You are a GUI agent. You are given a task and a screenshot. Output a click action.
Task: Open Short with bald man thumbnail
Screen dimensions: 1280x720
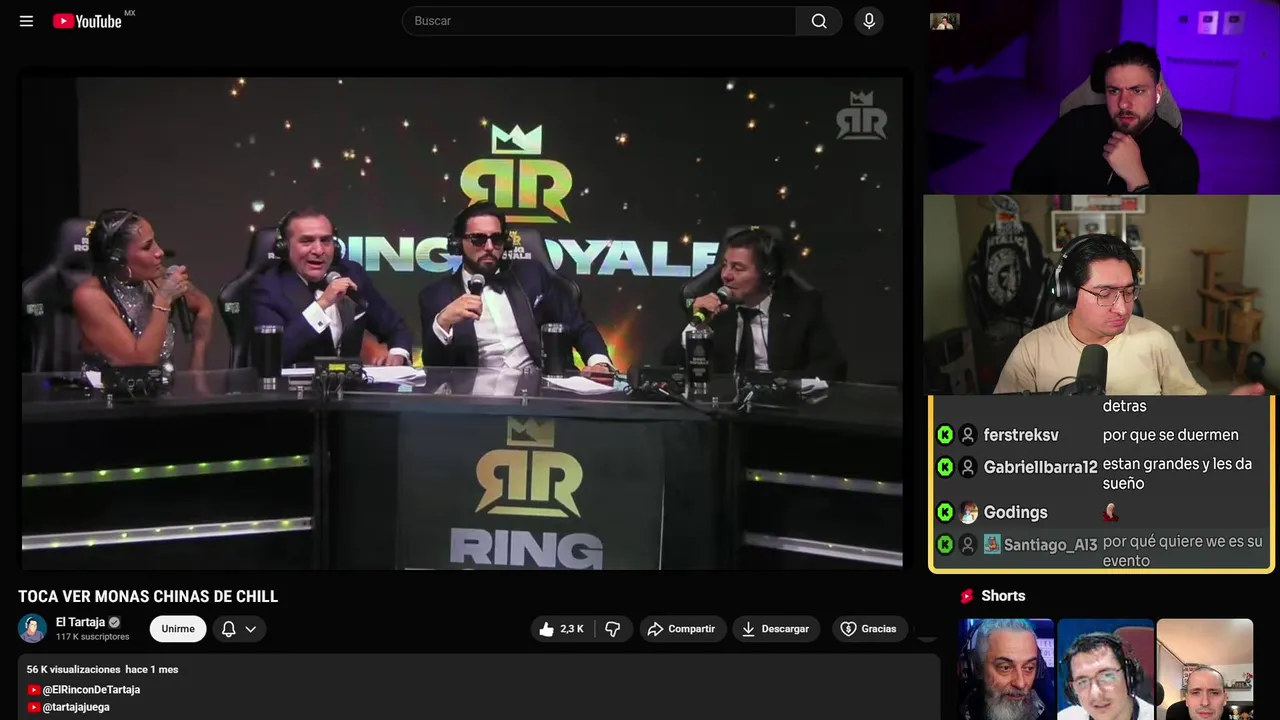pyautogui.click(x=1205, y=669)
